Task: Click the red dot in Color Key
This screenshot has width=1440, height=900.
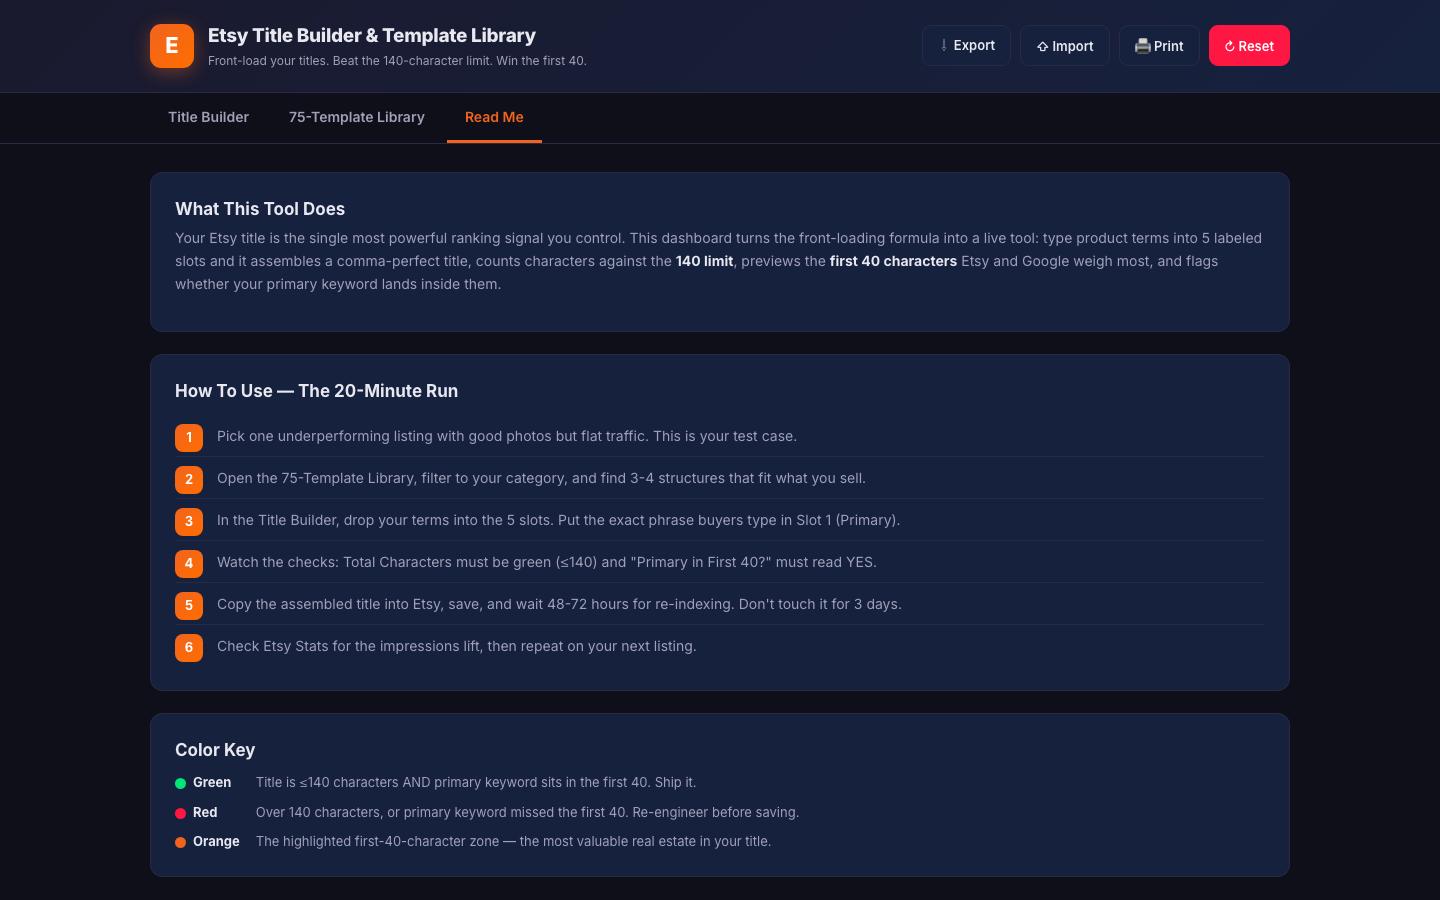Action: (181, 813)
